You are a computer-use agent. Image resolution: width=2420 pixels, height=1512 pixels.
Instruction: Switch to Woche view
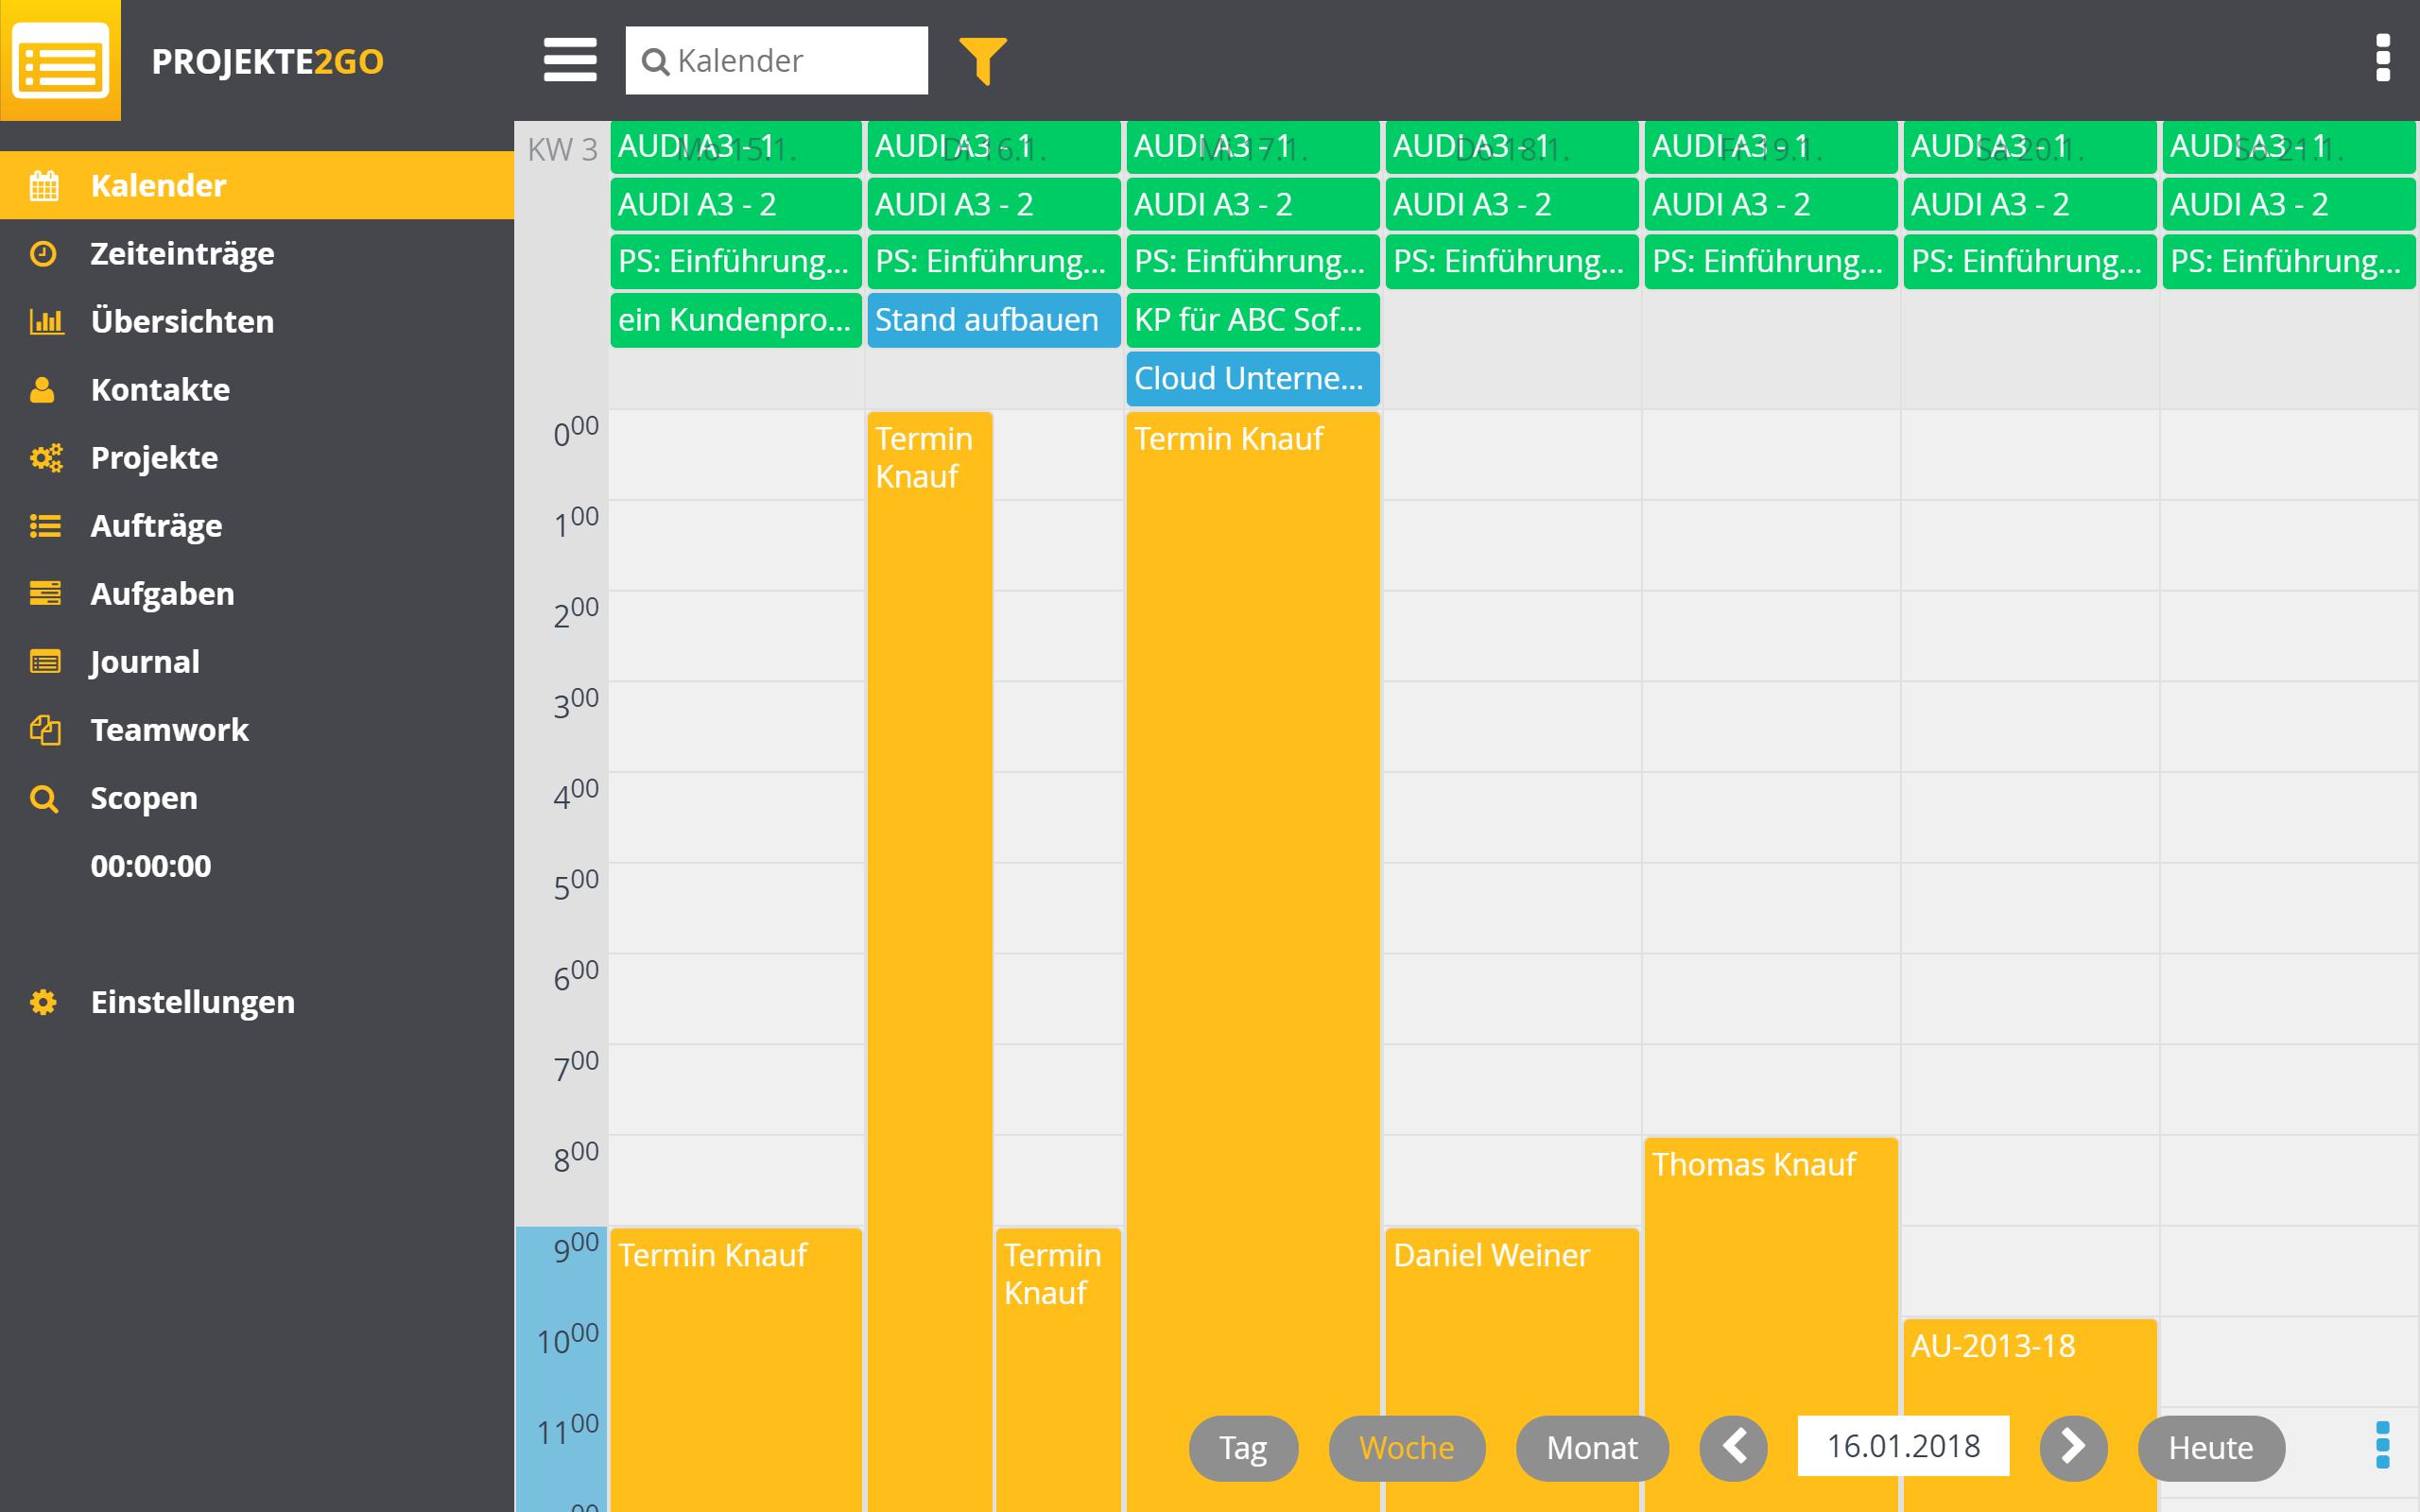[x=1406, y=1447]
